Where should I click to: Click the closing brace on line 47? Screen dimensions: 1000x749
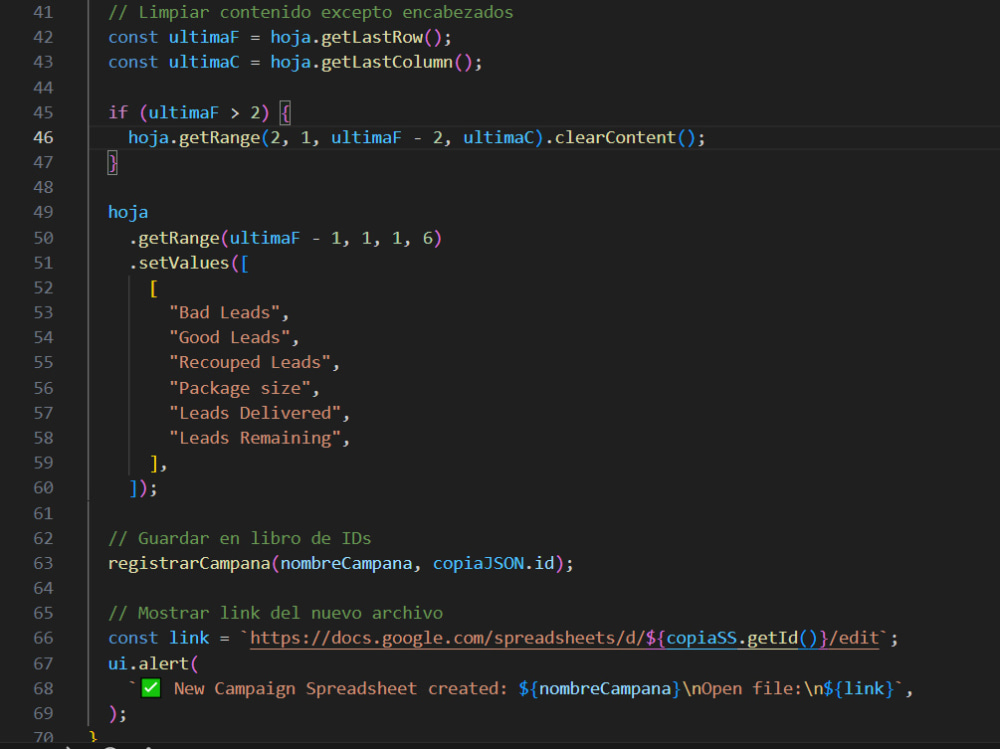[113, 163]
